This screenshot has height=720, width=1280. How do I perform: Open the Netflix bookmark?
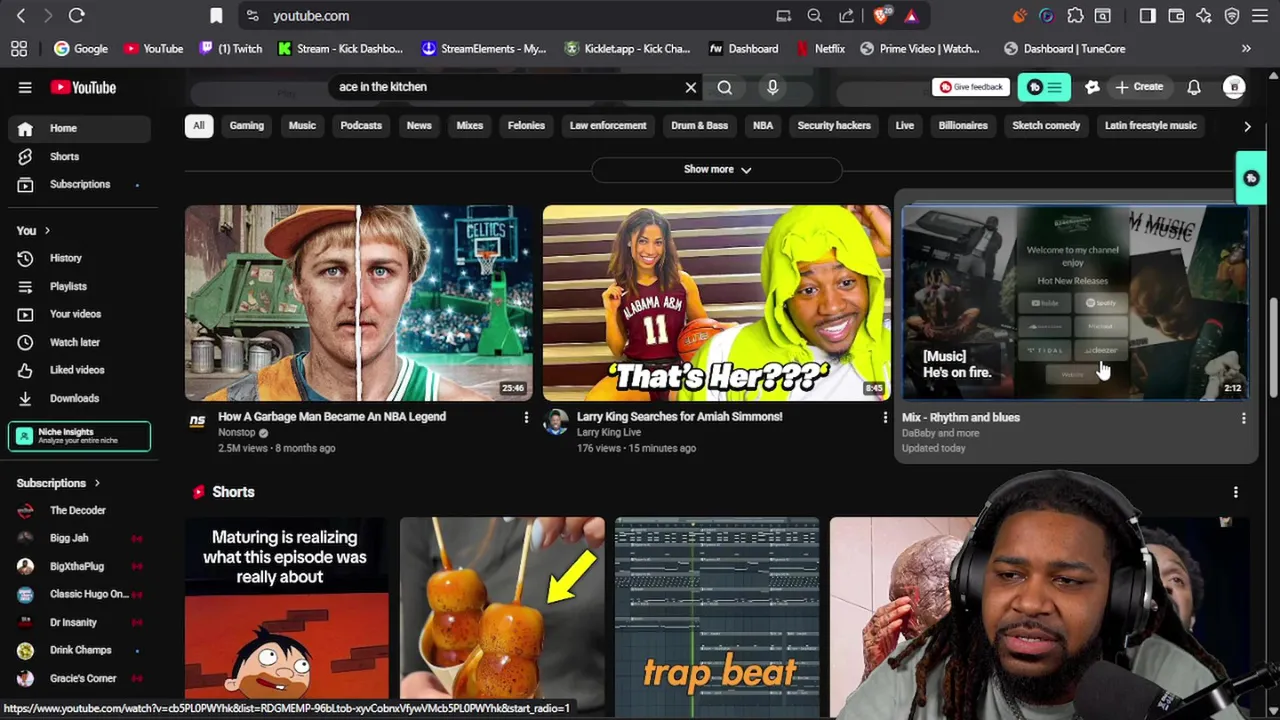(x=820, y=48)
